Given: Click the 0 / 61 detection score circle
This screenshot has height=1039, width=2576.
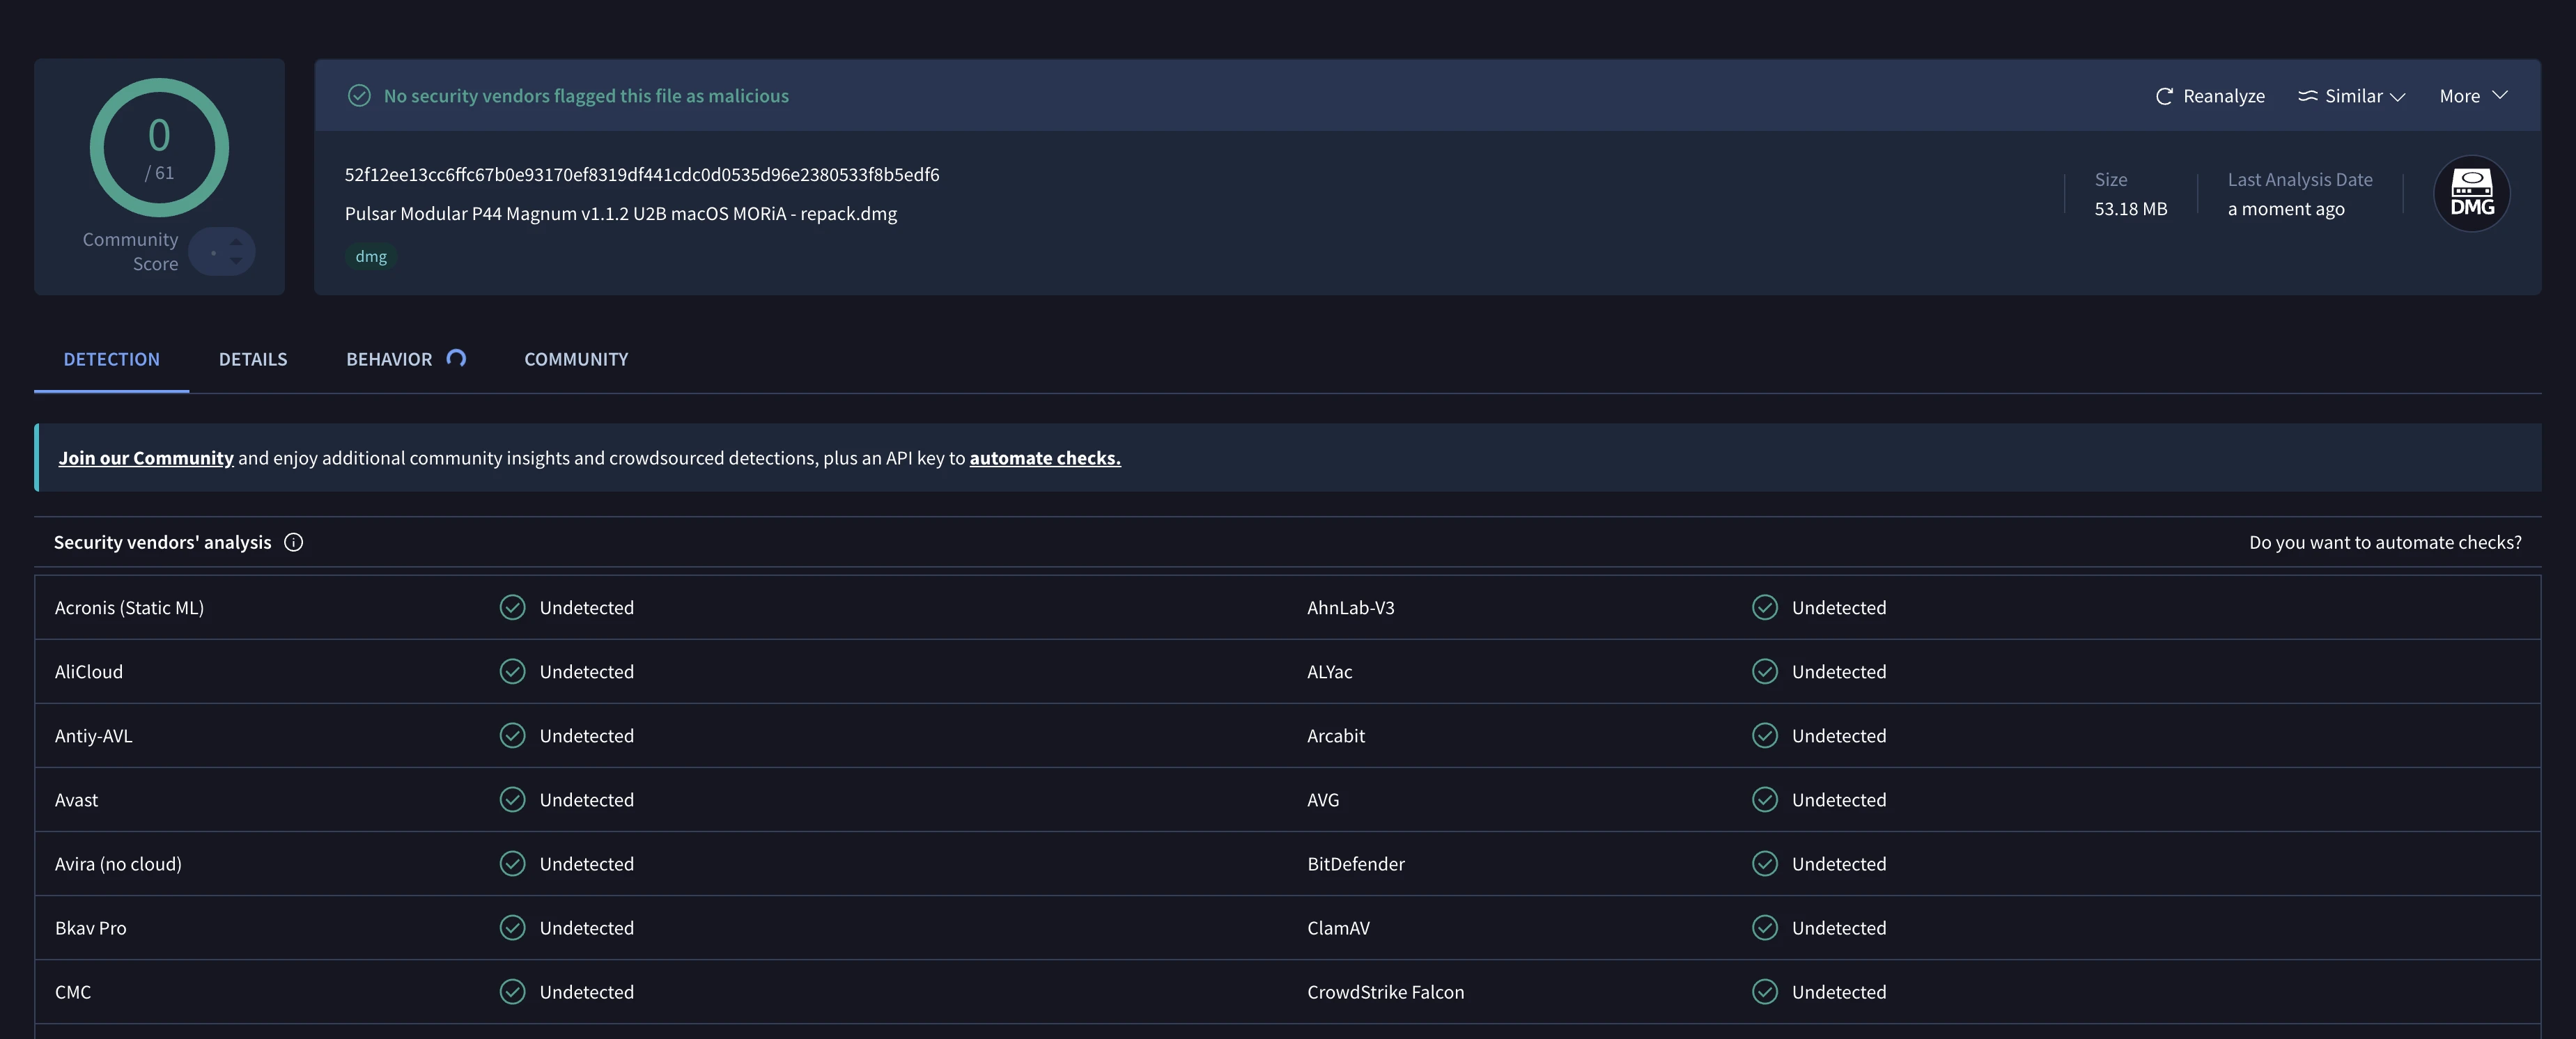Looking at the screenshot, I should click(x=159, y=147).
